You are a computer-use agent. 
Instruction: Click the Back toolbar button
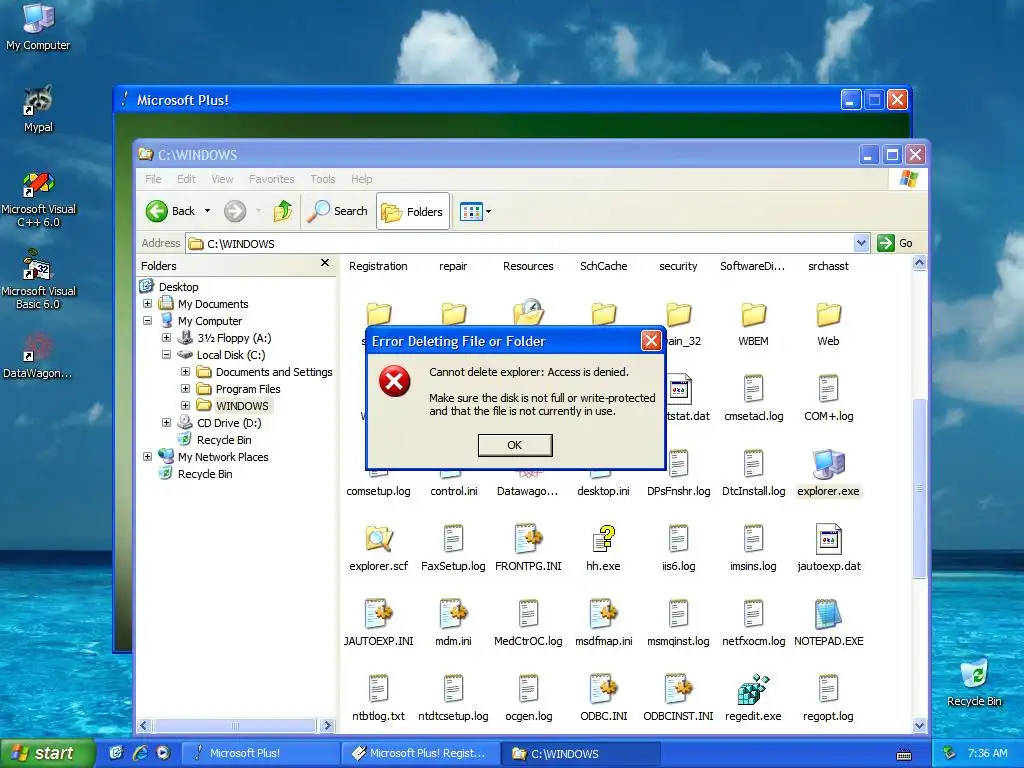tap(170, 211)
